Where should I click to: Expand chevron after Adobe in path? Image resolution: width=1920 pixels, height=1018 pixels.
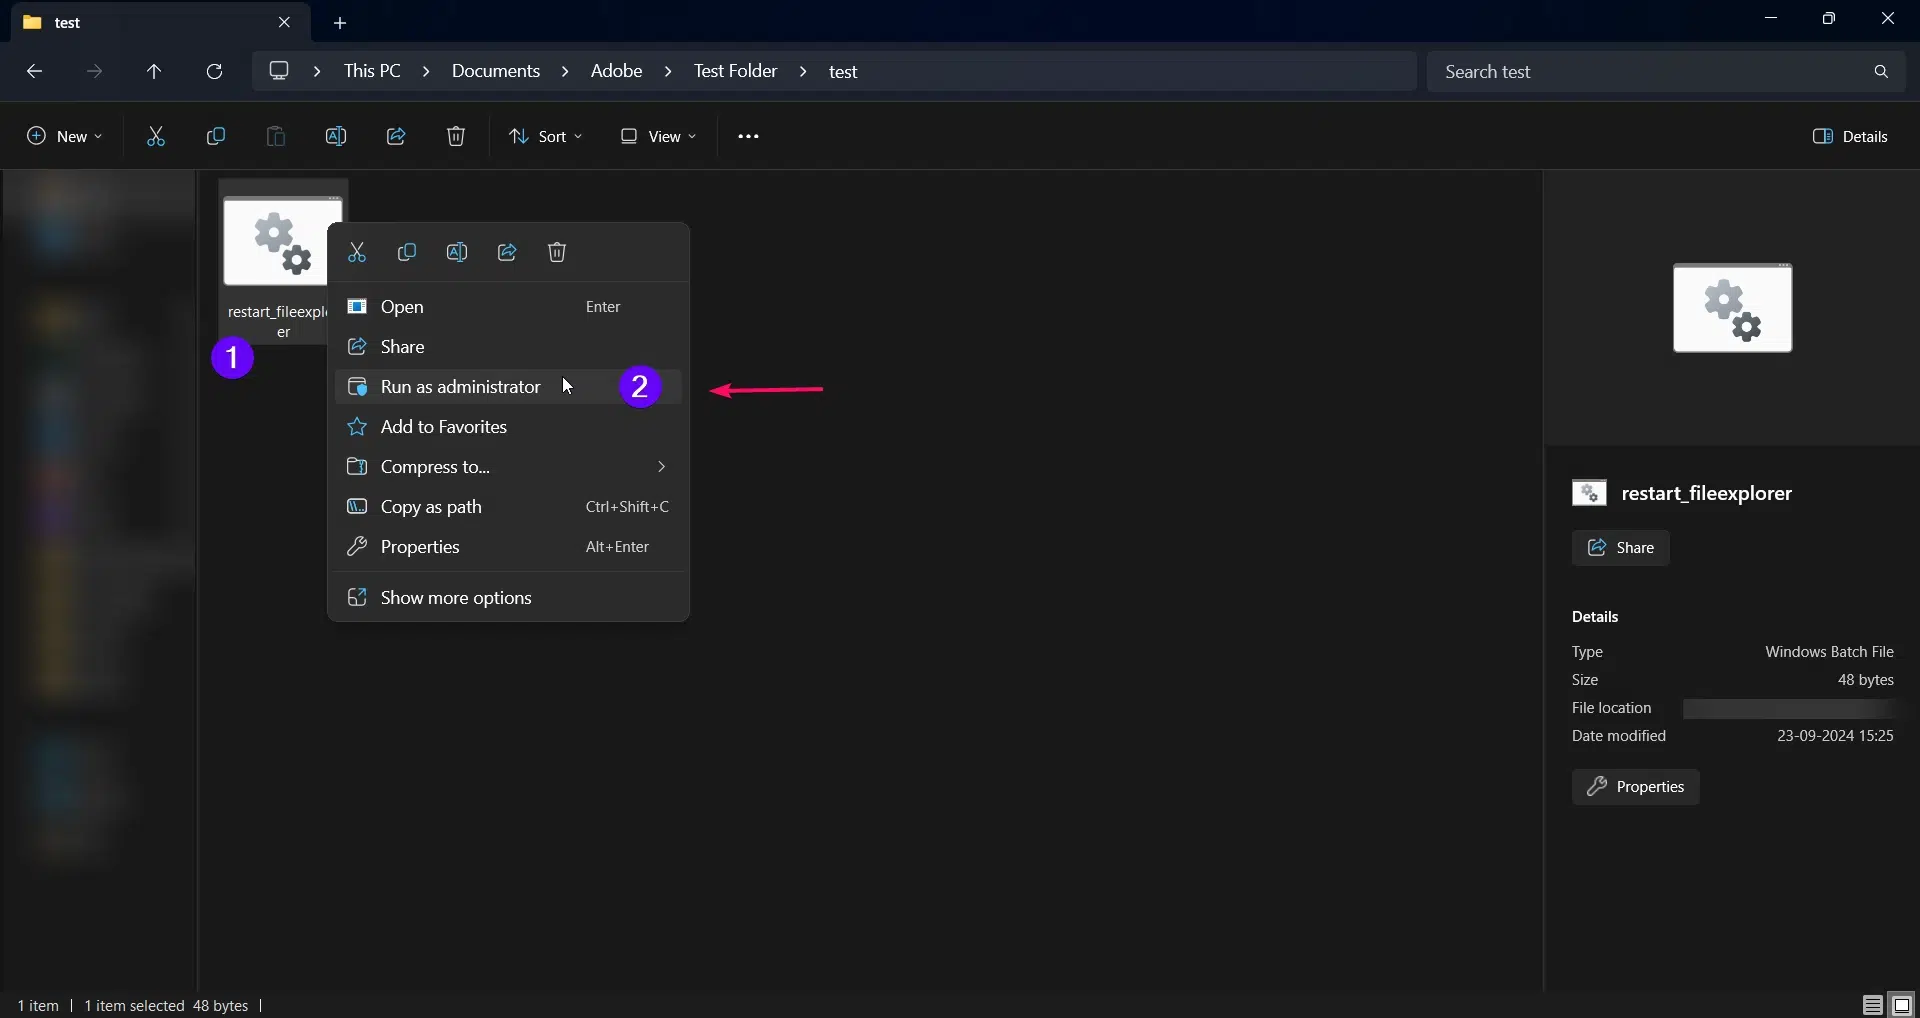(x=668, y=71)
